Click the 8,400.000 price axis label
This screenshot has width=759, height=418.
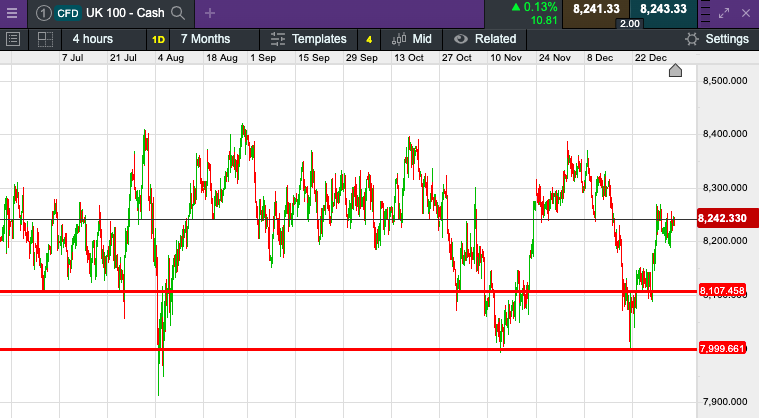click(725, 134)
